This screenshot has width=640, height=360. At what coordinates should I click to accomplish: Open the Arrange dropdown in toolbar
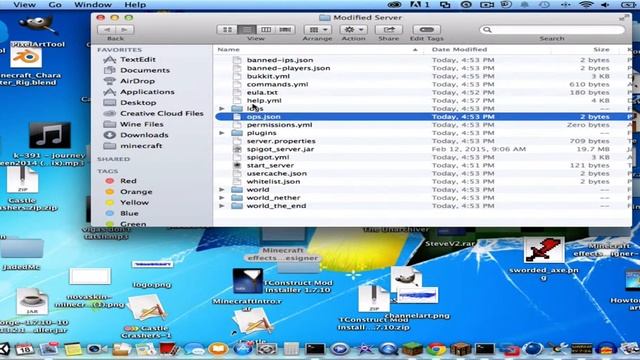click(x=318, y=30)
